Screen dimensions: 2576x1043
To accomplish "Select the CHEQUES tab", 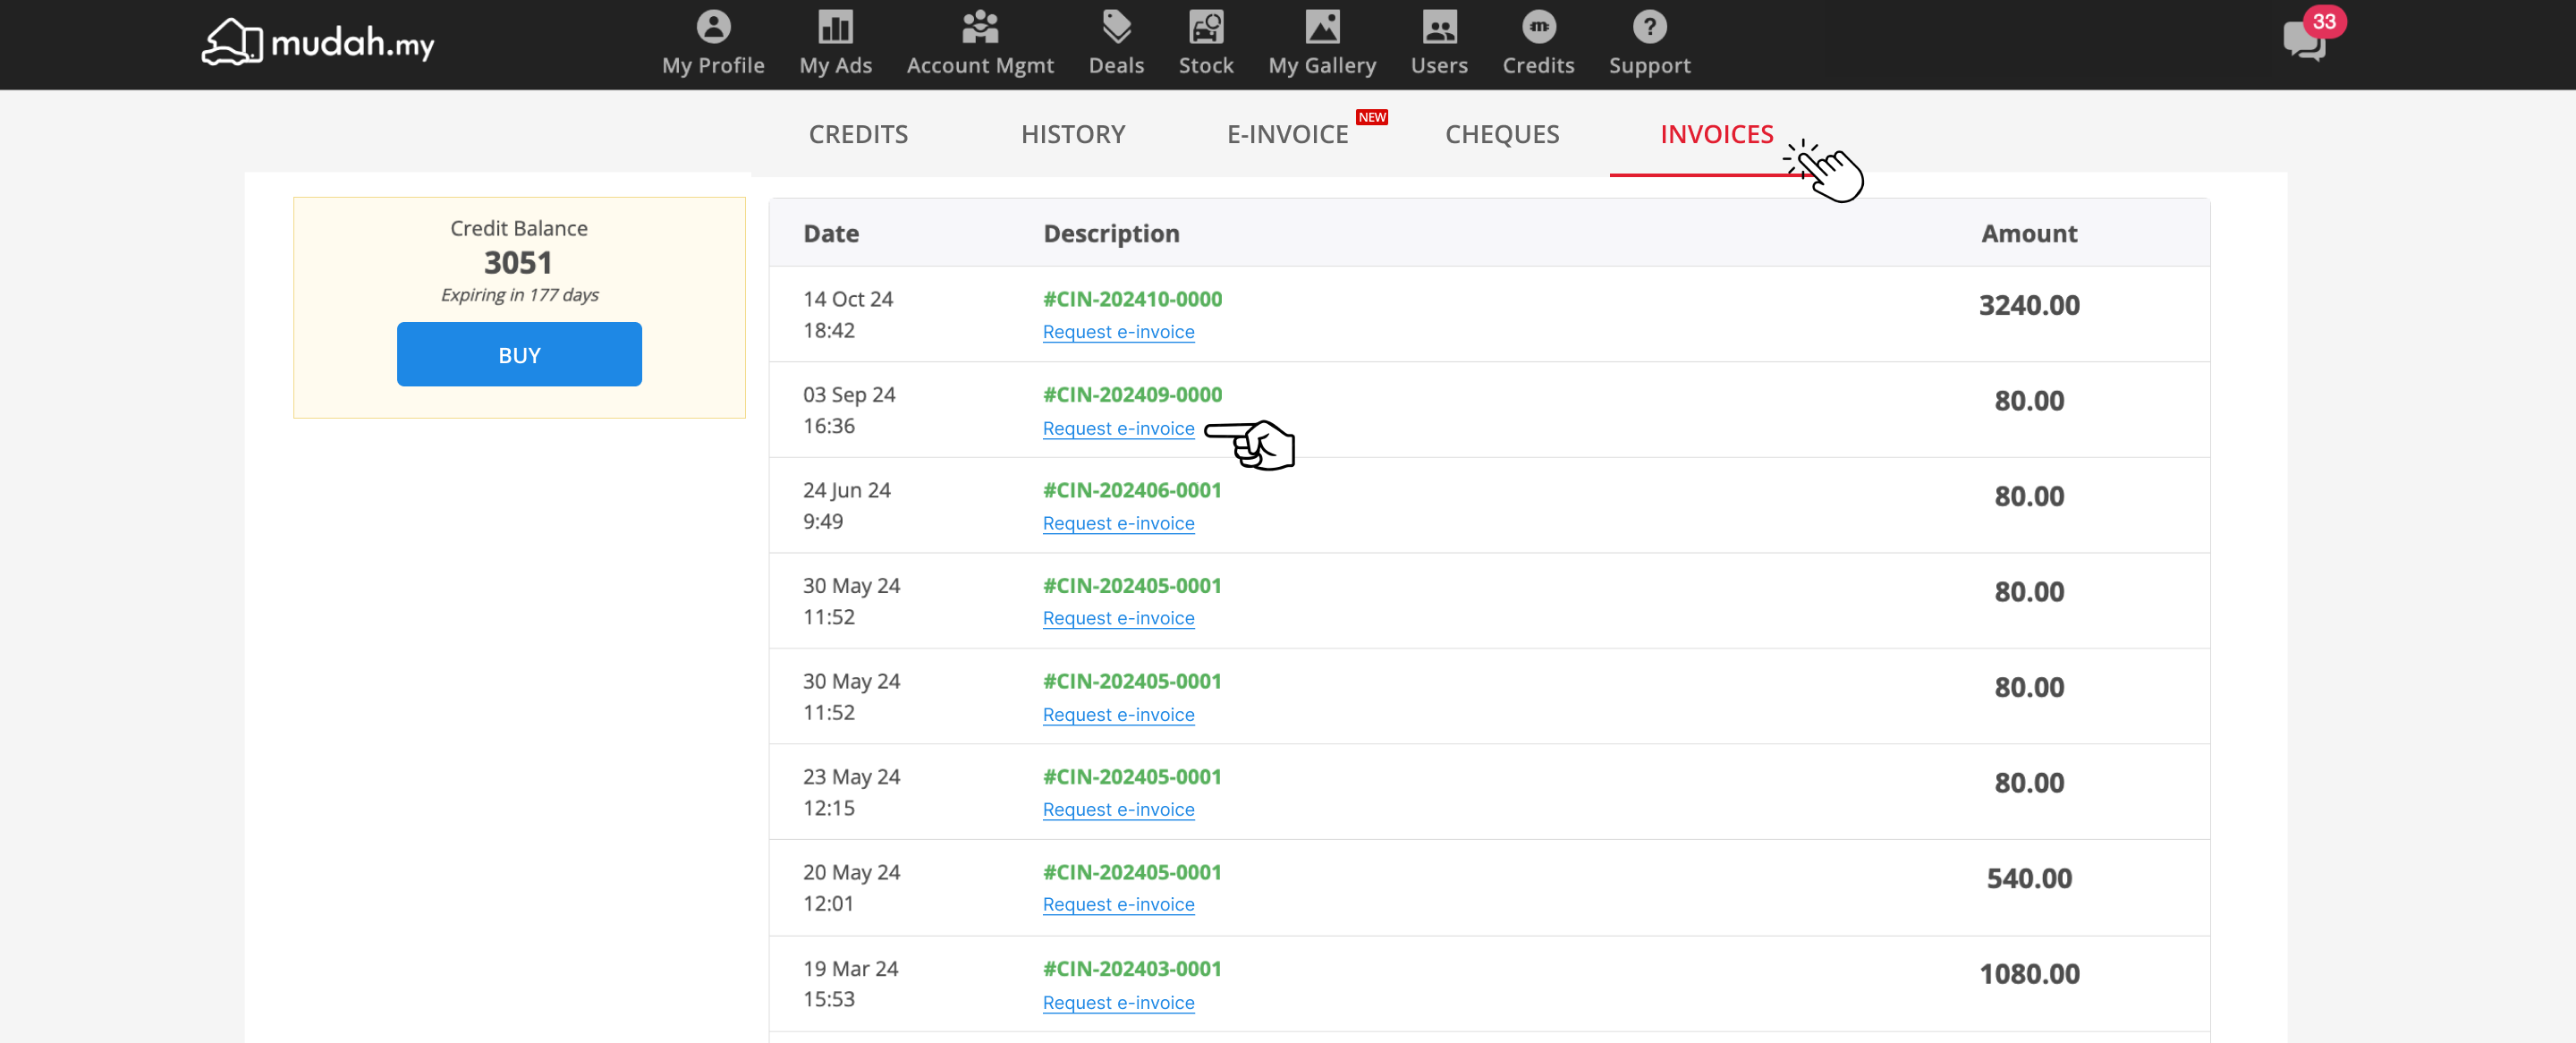I will (x=1501, y=134).
